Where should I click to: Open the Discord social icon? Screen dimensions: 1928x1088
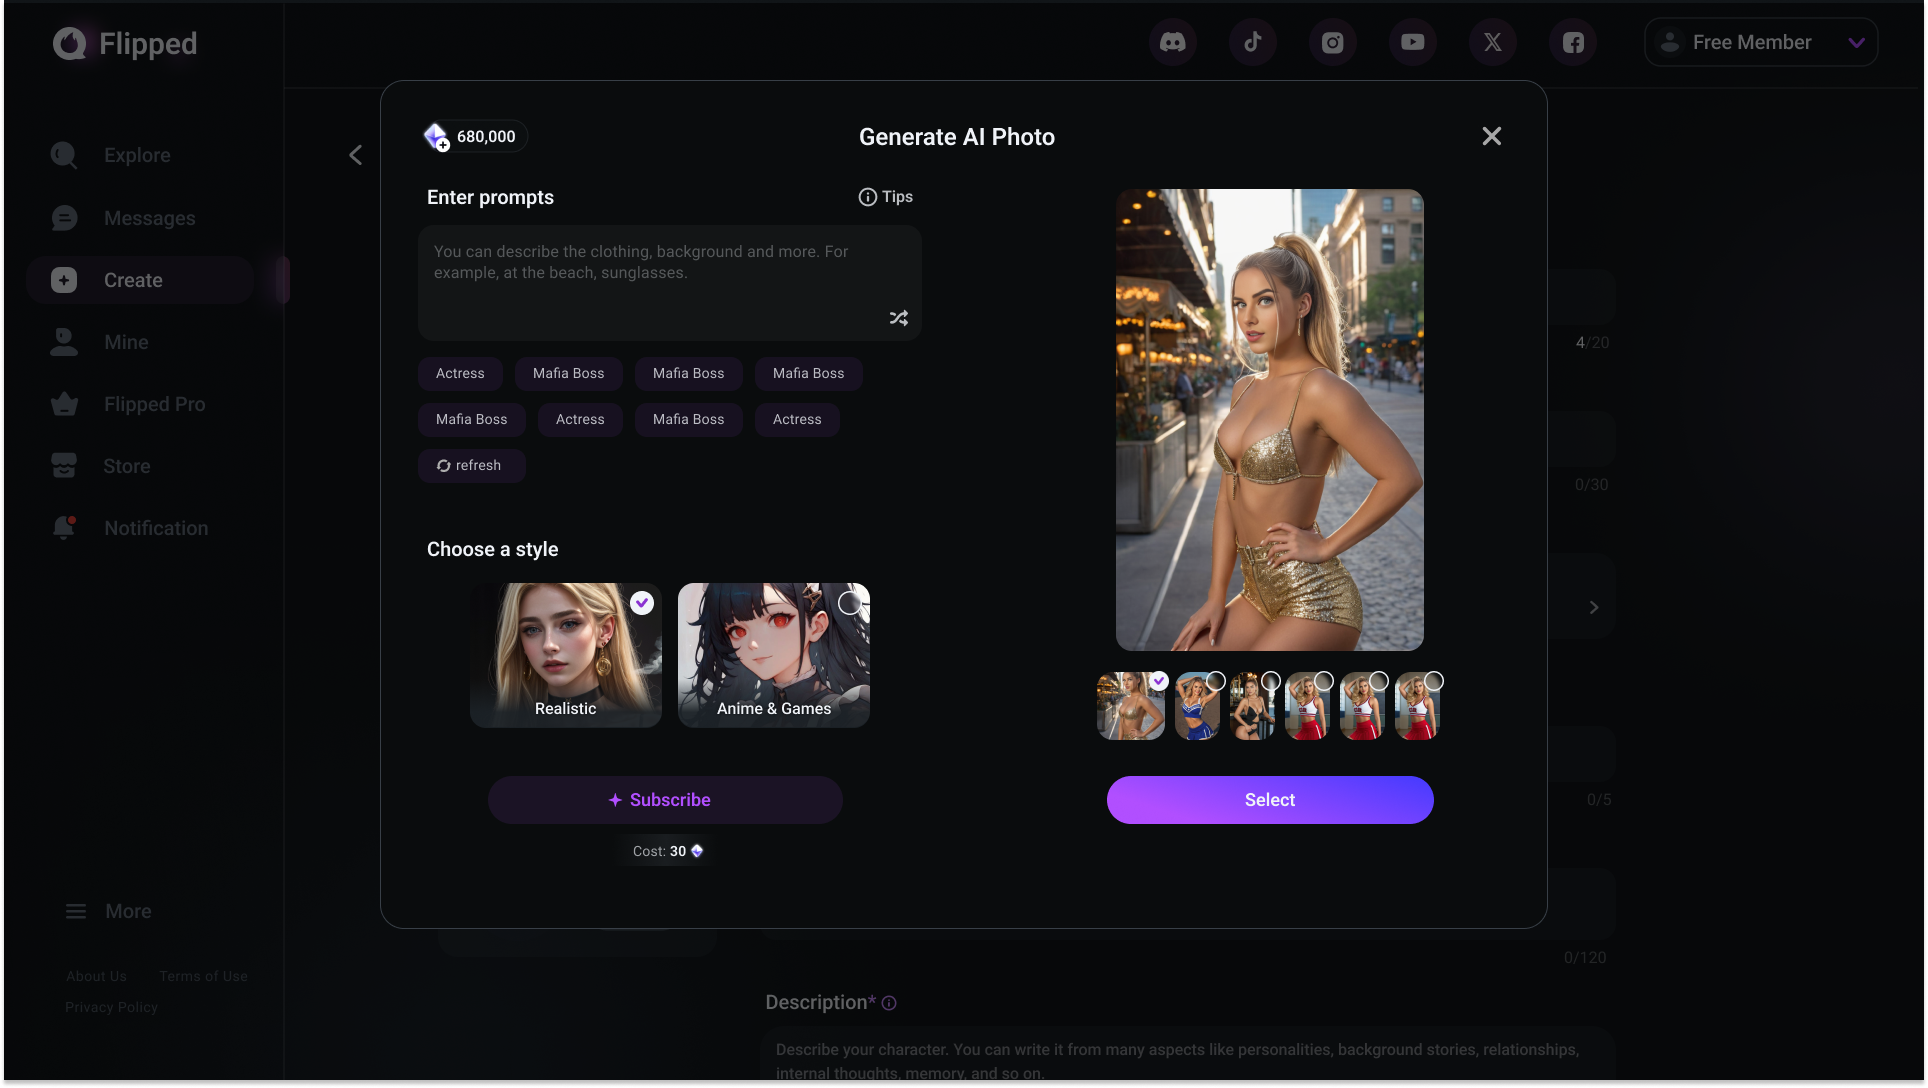click(x=1172, y=42)
